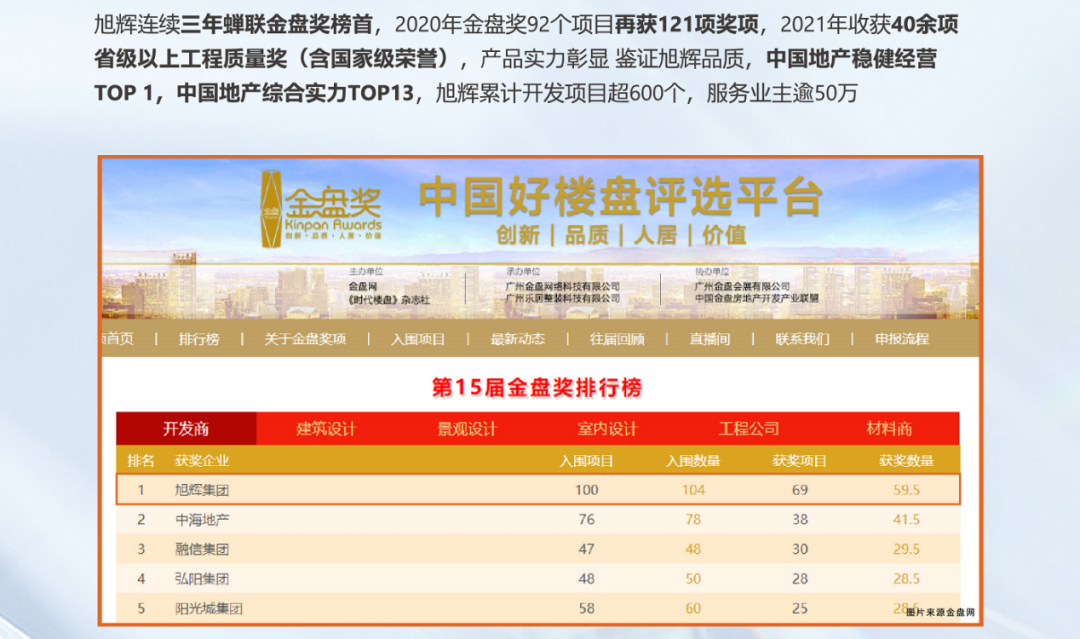Click the 29.5 award count for 融信集团
This screenshot has width=1080, height=639.
(906, 549)
